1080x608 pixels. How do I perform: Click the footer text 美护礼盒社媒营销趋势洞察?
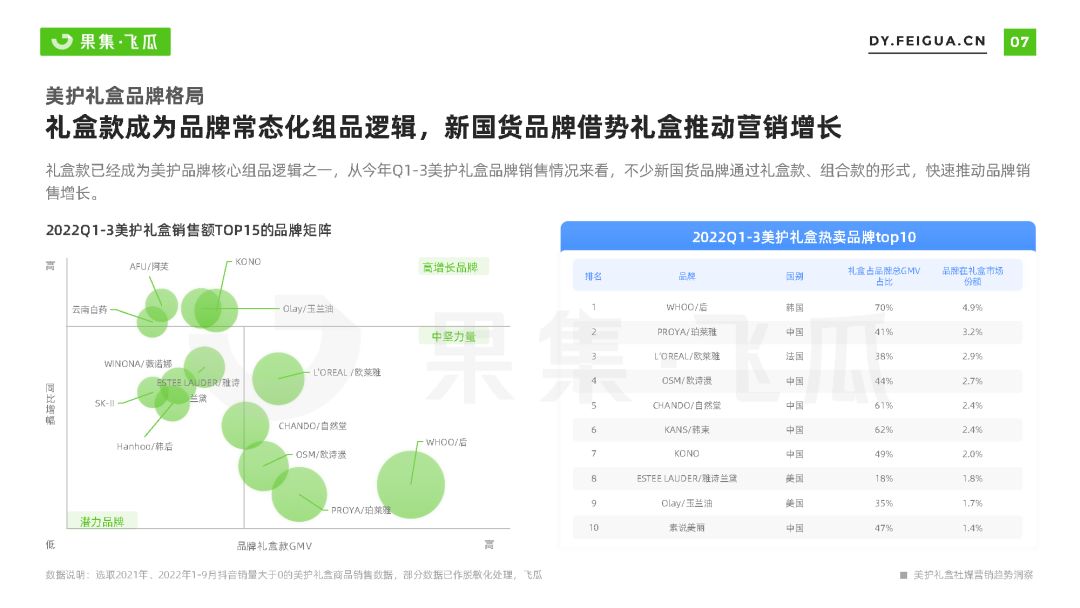pos(973,575)
